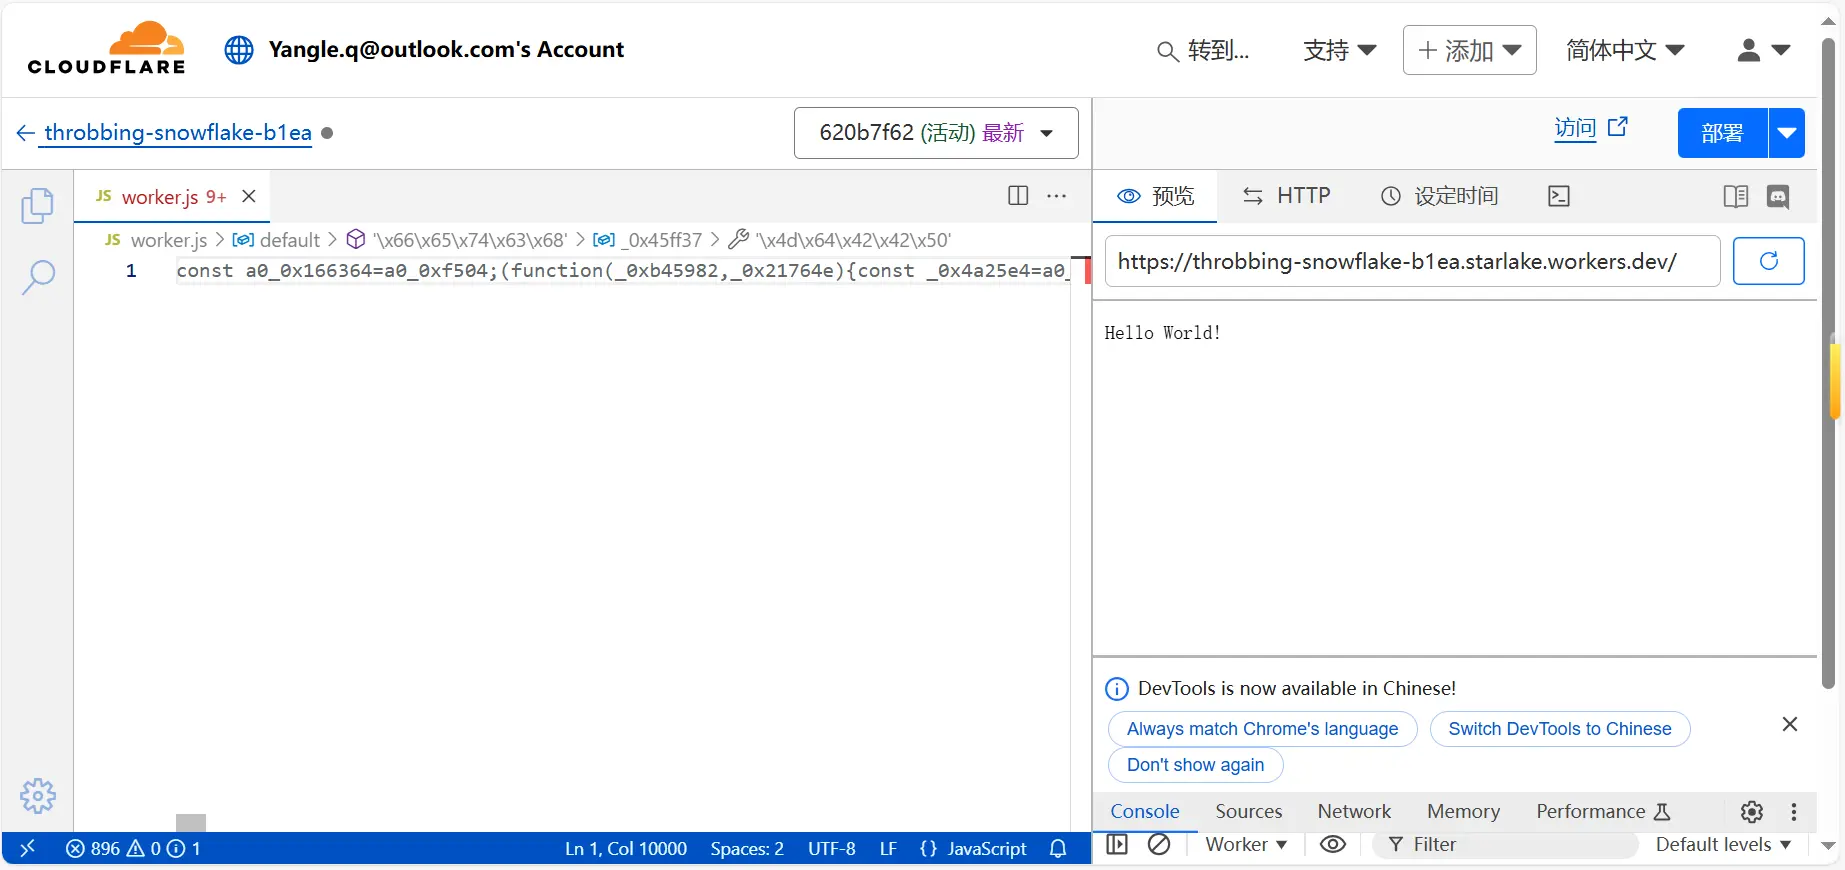
Task: Click the 转到... search text
Action: coord(1218,50)
